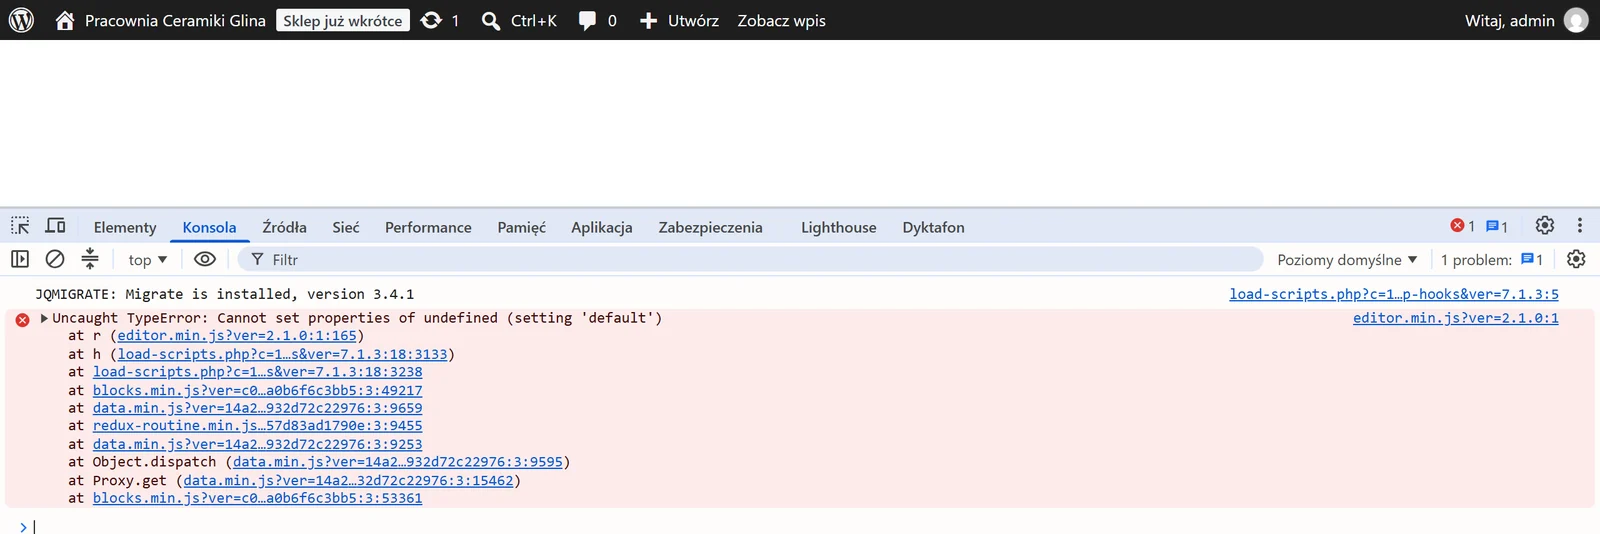Image resolution: width=1600 pixels, height=534 pixels.
Task: Open stack link data.min.js...:3:9659
Action: [258, 408]
